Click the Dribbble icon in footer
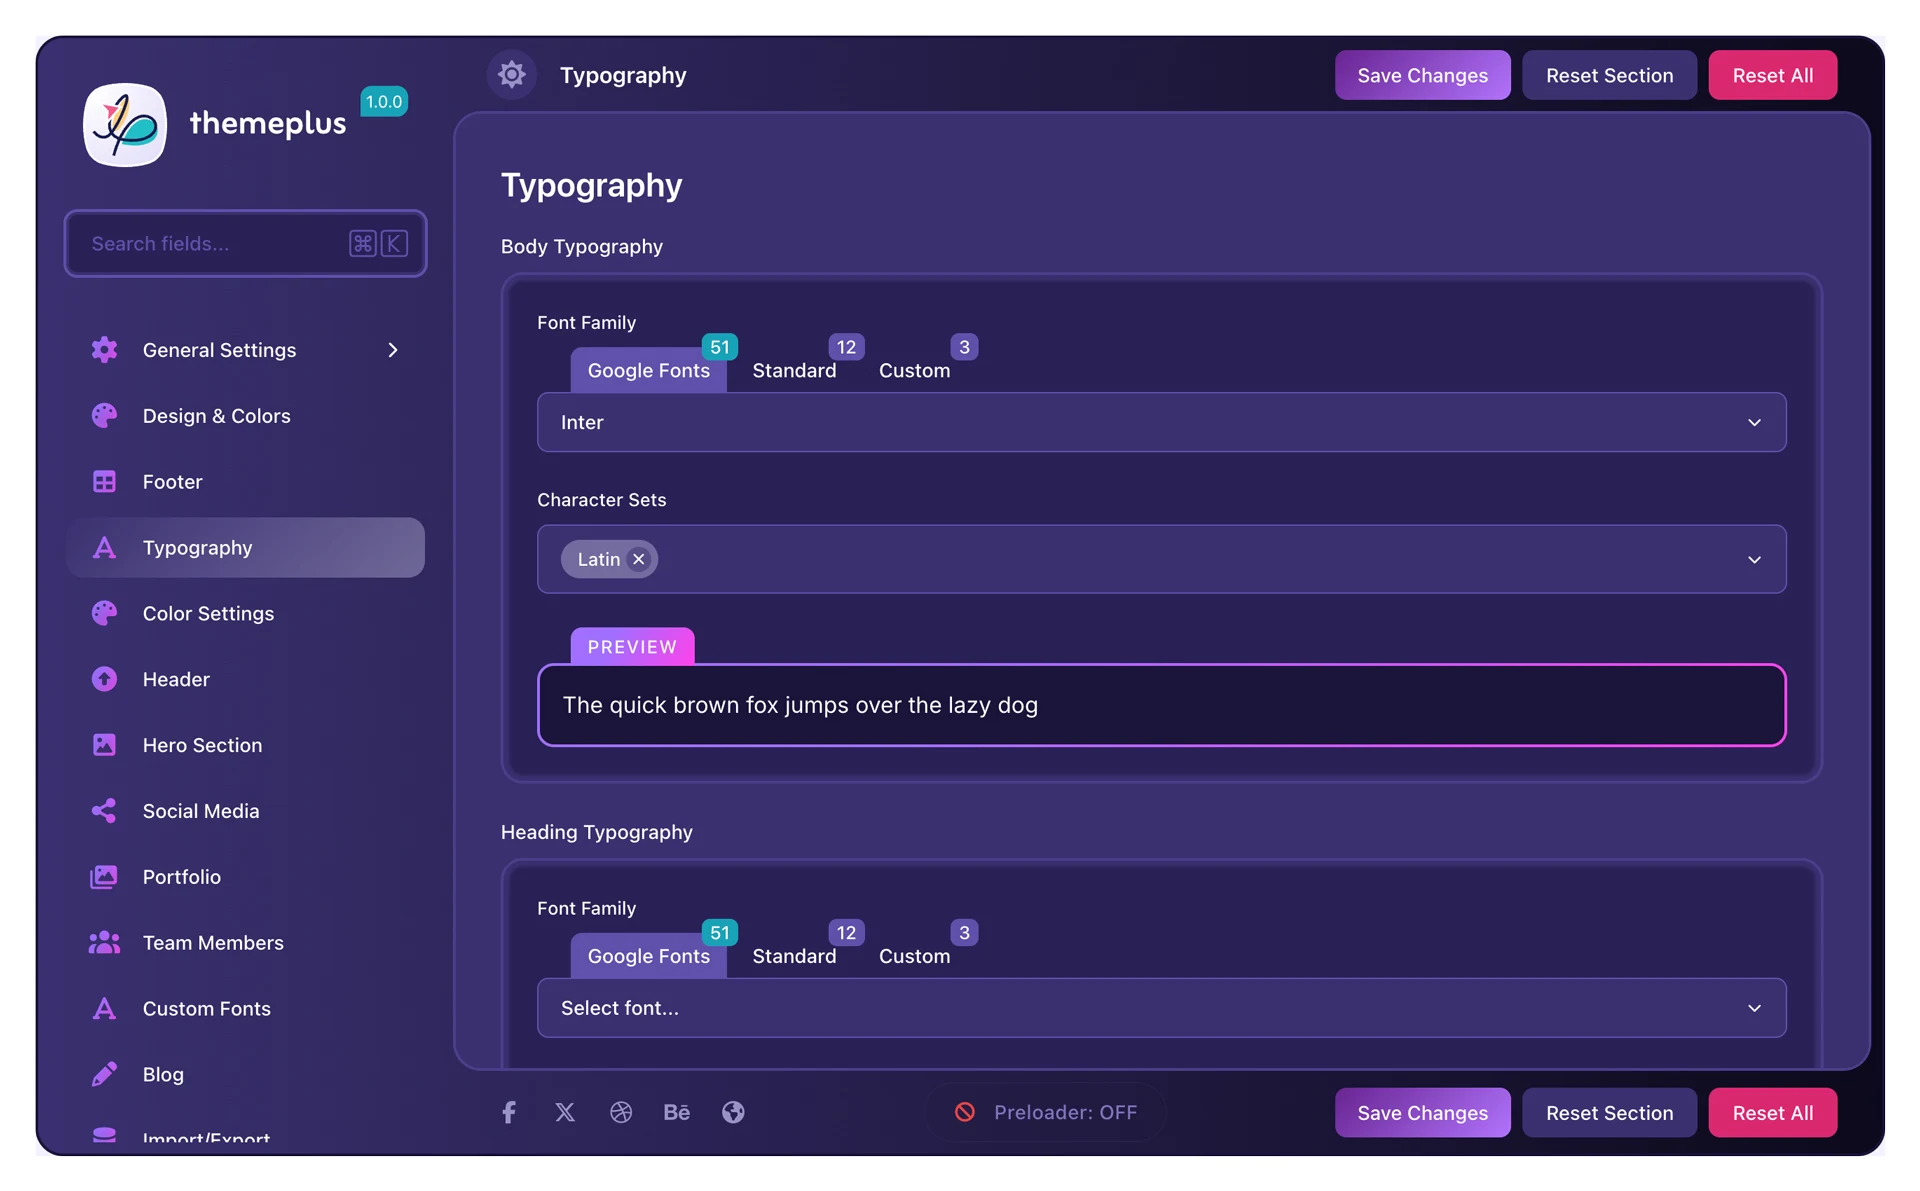The height and width of the screenshot is (1191, 1920). click(621, 1112)
